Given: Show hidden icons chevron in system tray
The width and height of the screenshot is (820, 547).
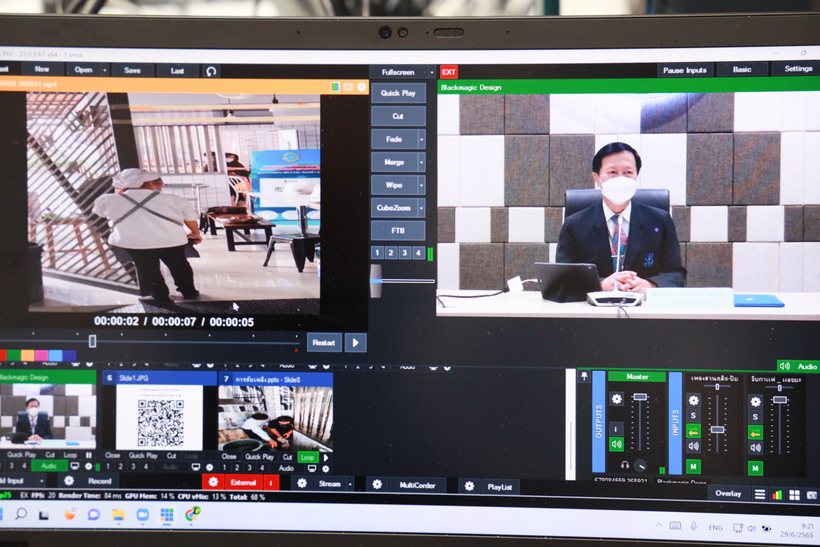Looking at the screenshot, I should coord(658,526).
